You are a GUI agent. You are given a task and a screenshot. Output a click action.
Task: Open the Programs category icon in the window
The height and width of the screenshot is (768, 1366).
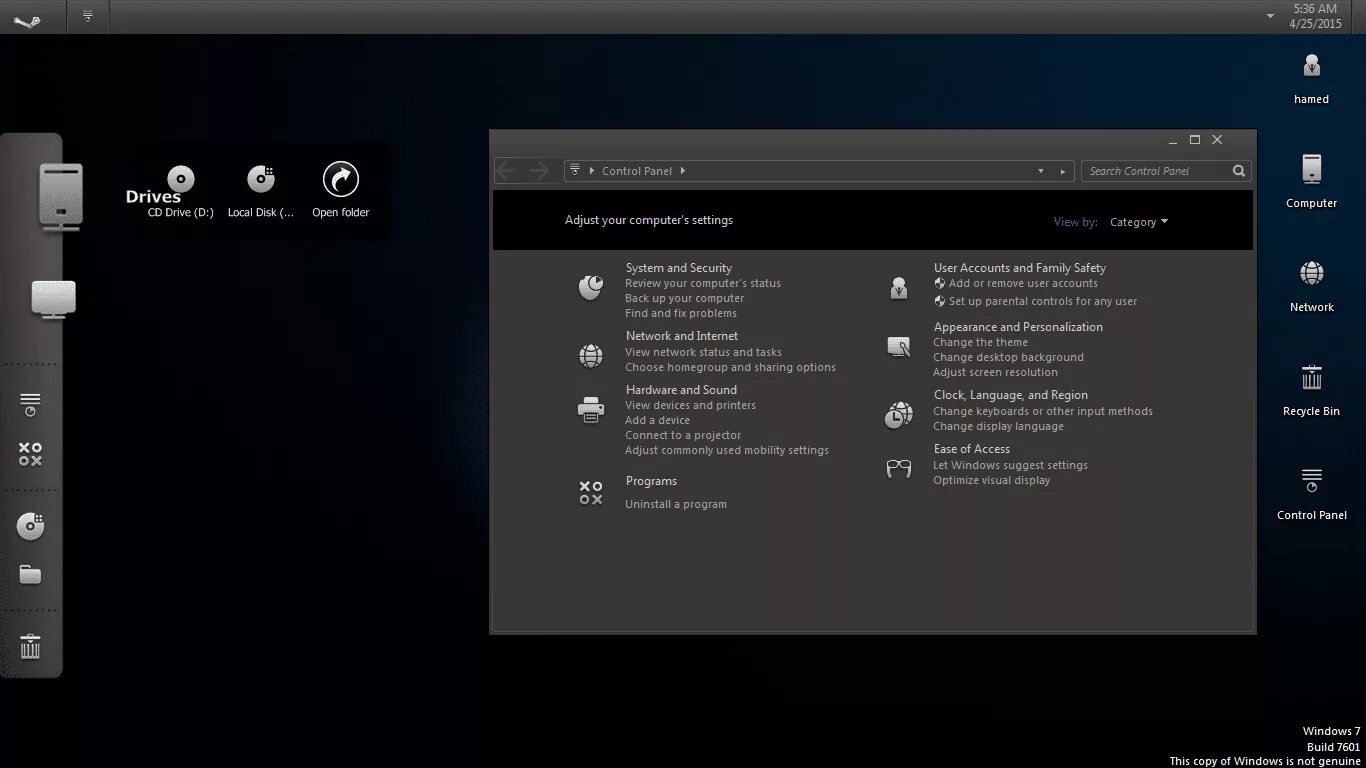click(591, 493)
